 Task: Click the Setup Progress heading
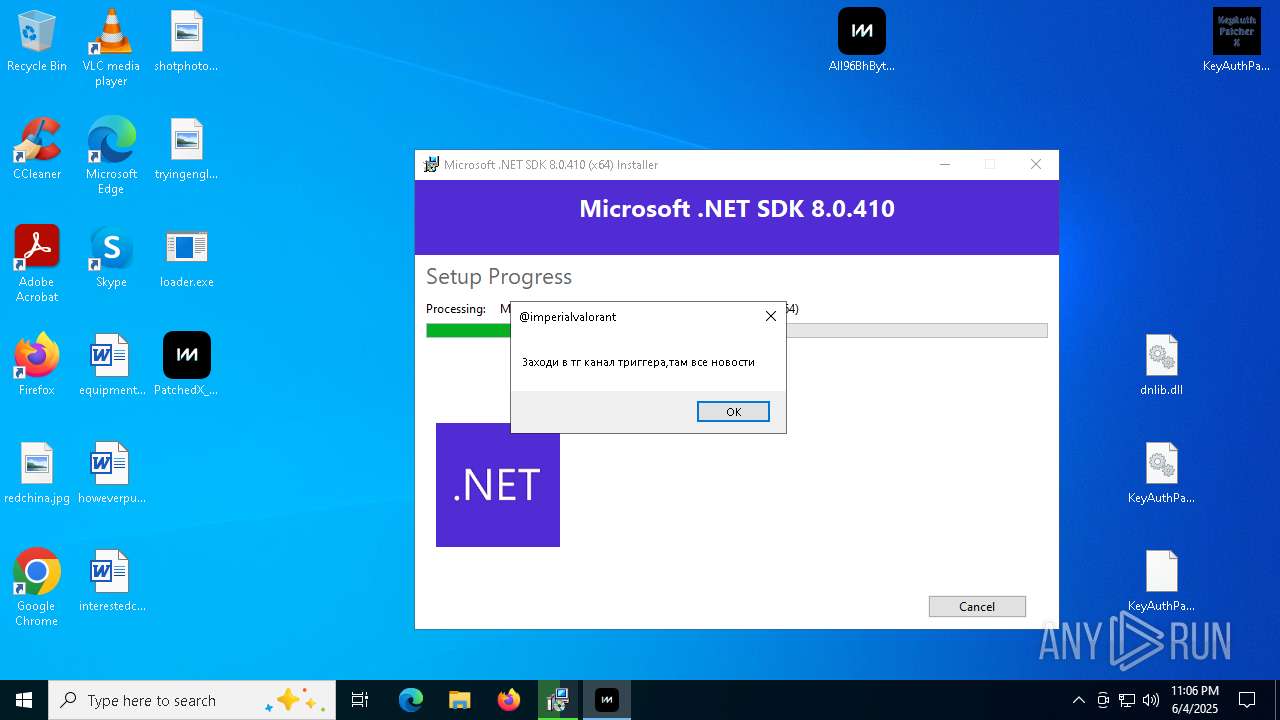click(x=499, y=277)
